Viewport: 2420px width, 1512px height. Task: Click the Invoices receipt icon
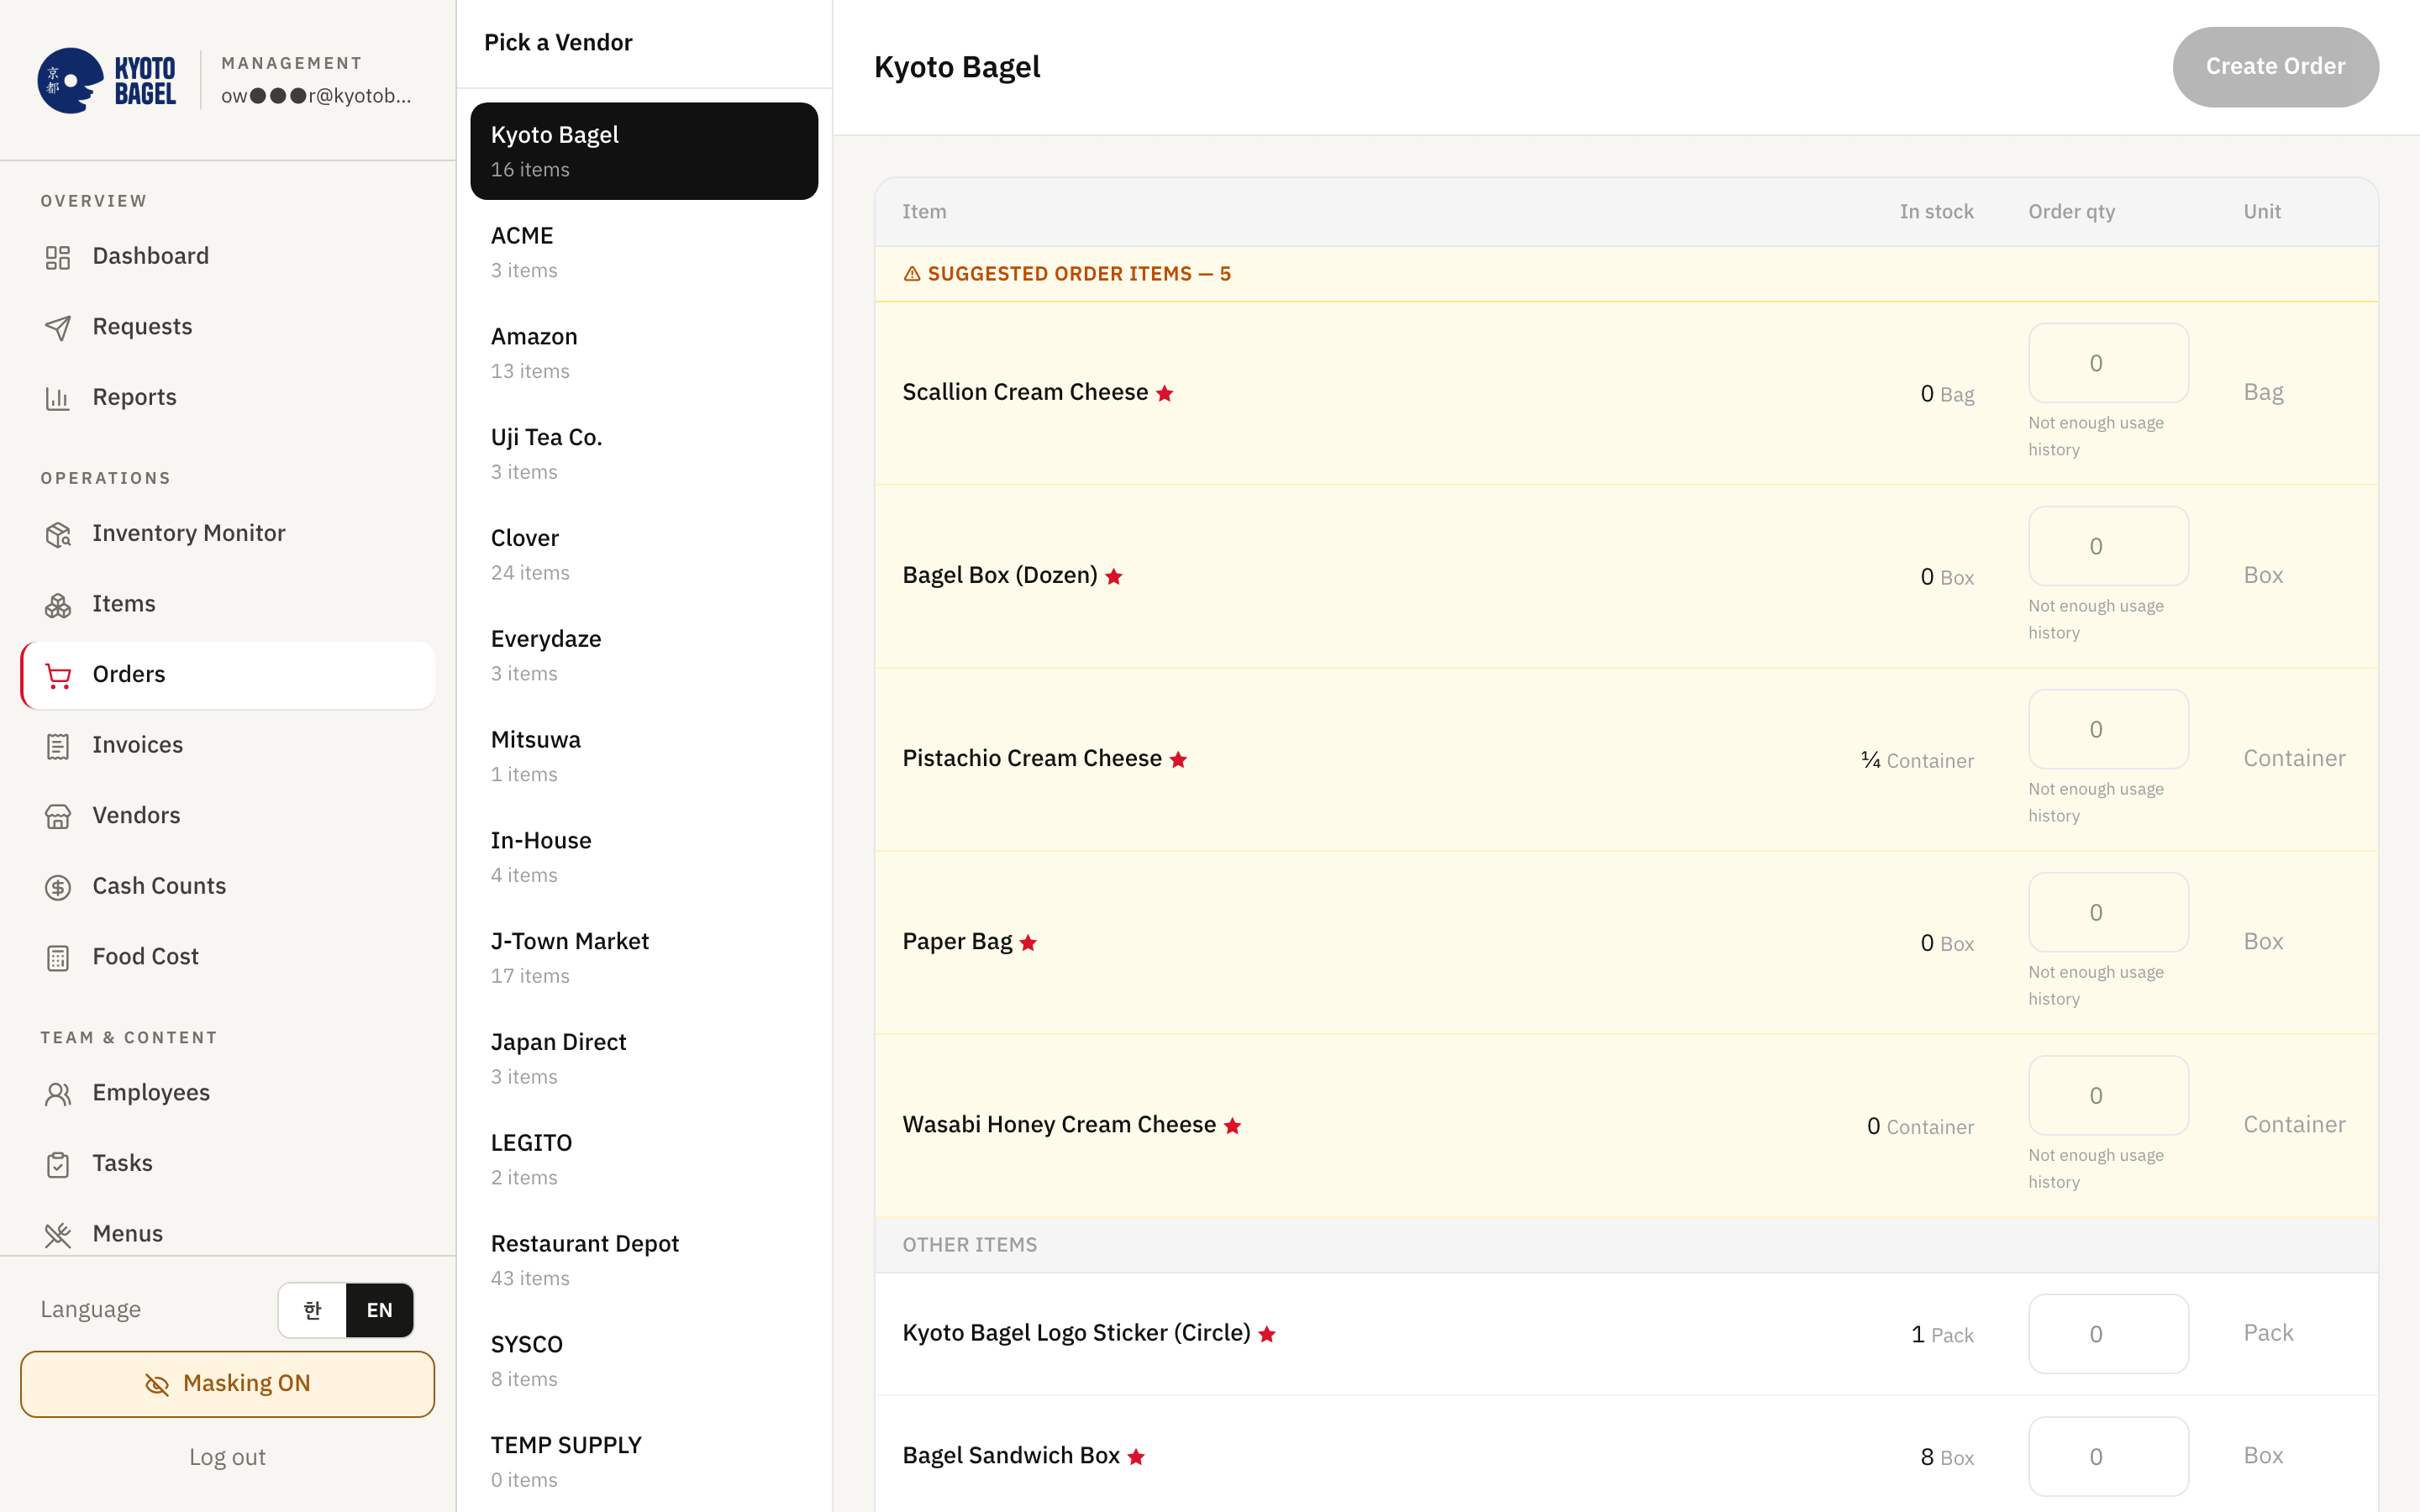[x=58, y=746]
